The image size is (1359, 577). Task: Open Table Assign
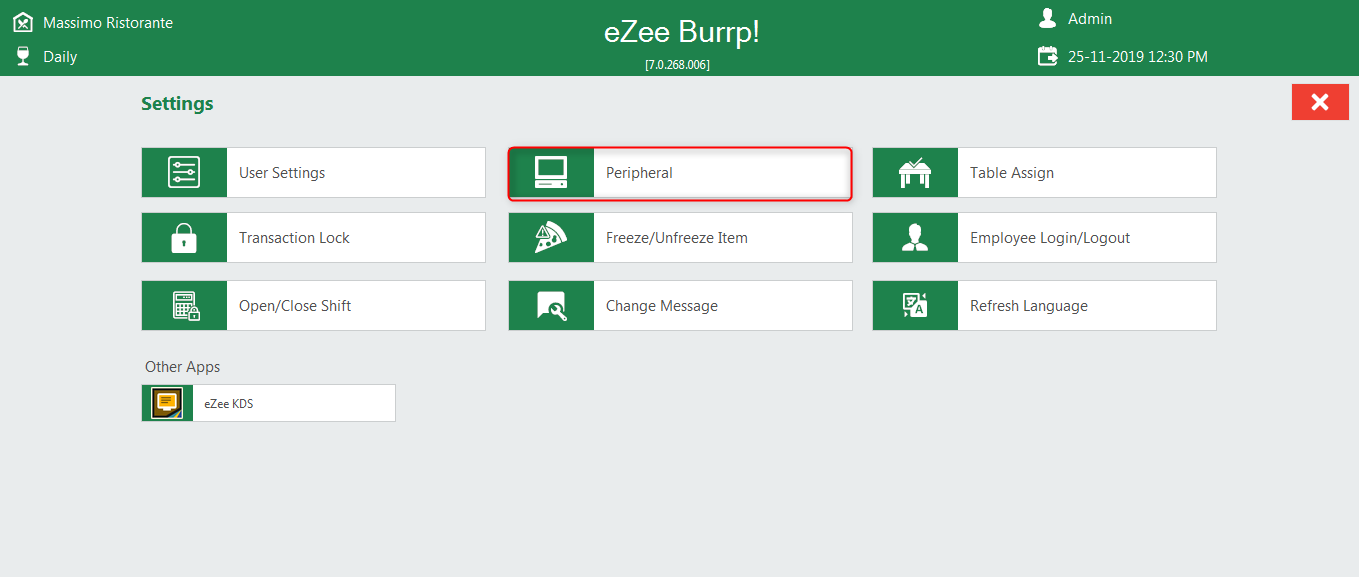point(1044,173)
